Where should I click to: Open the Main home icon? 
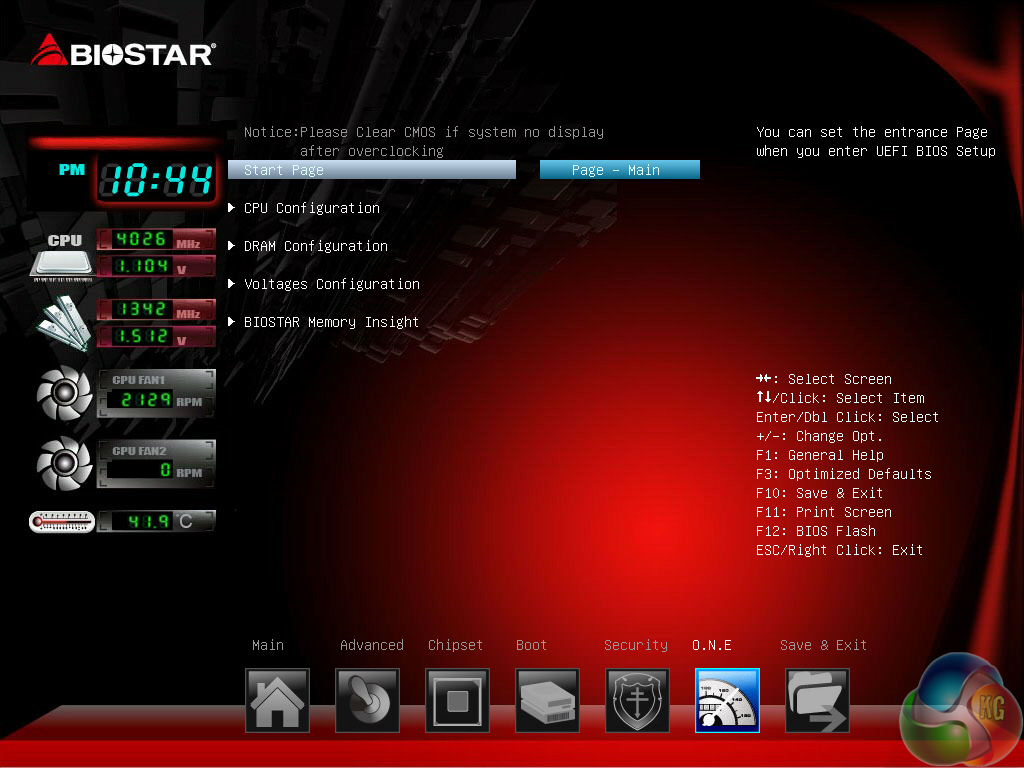pyautogui.click(x=277, y=700)
